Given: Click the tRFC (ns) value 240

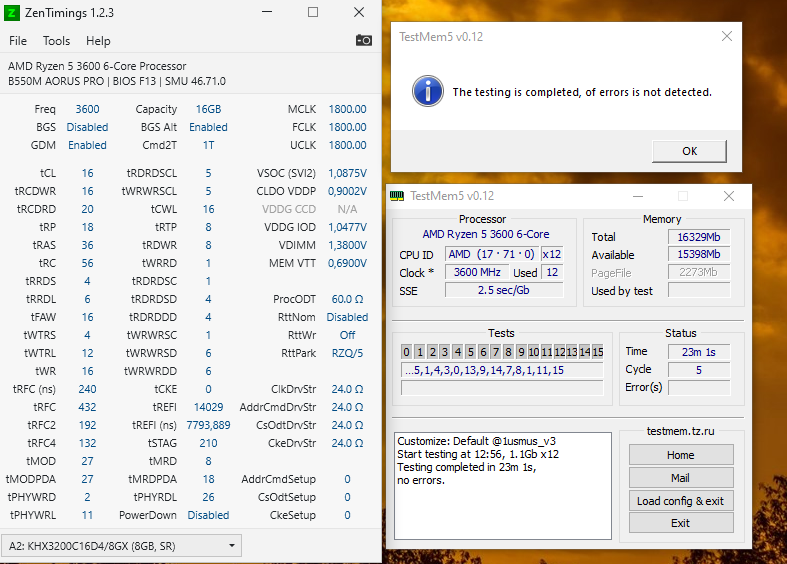Looking at the screenshot, I should (87, 389).
